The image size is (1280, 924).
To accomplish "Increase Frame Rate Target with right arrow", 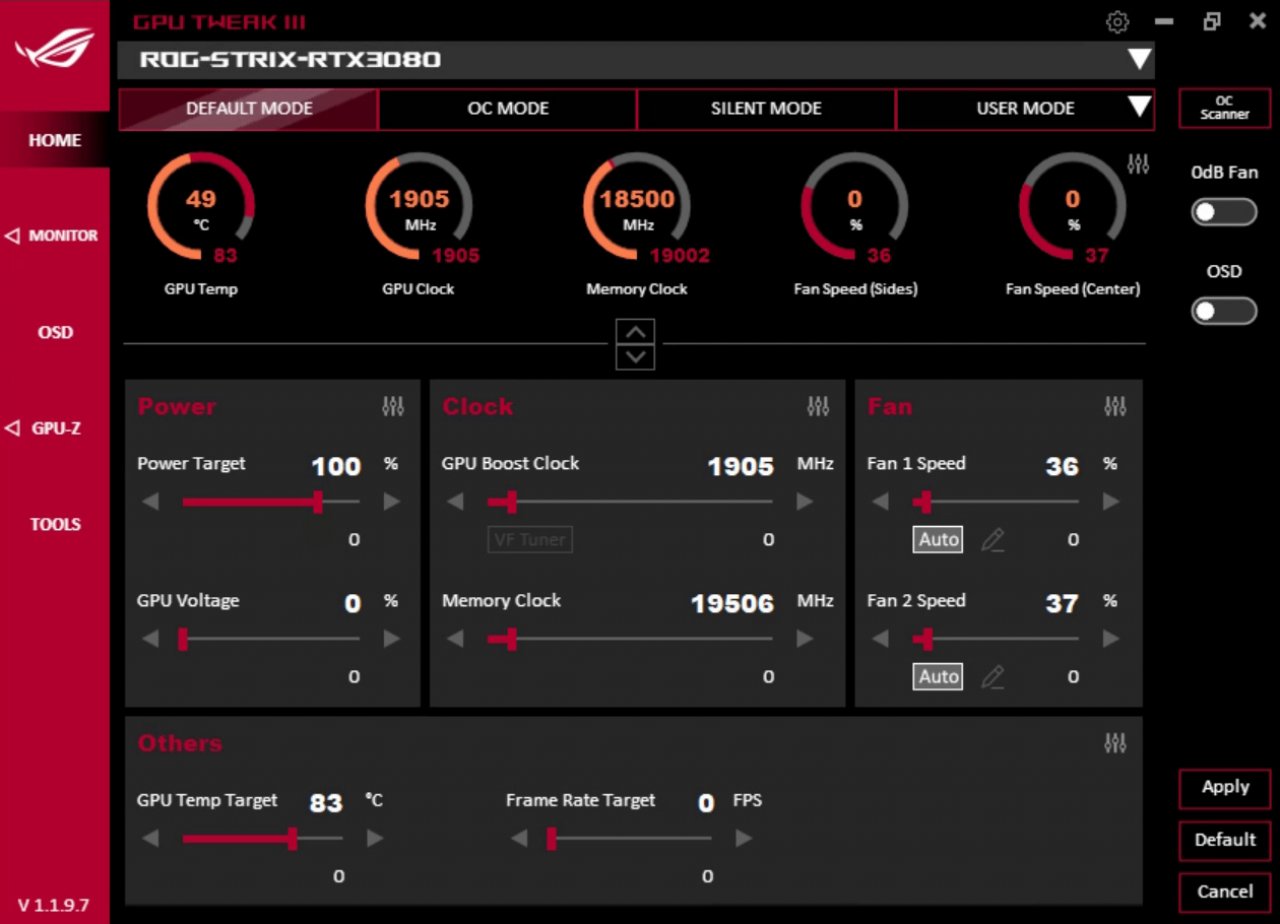I will [744, 838].
